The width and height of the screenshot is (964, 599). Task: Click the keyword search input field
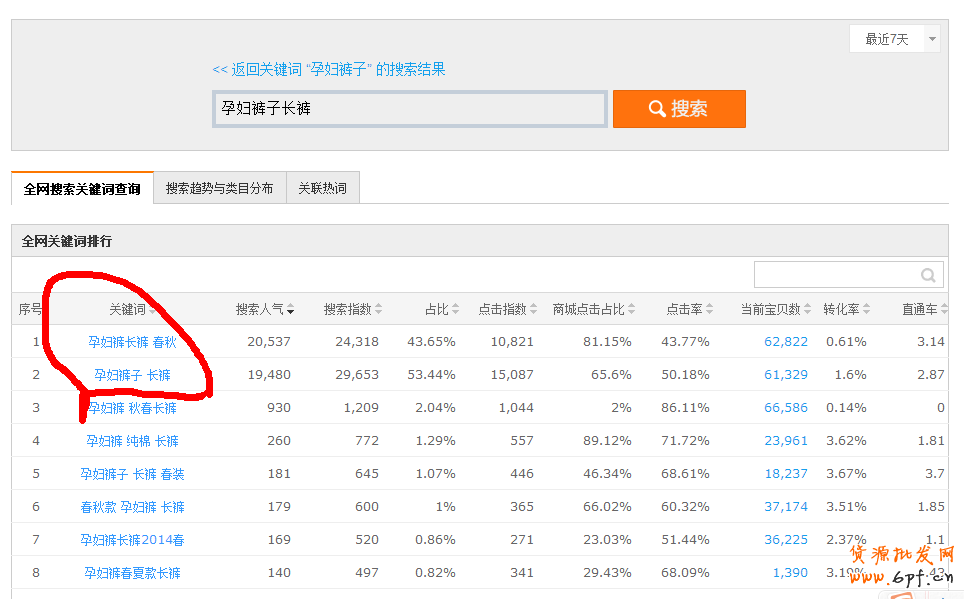click(x=410, y=109)
